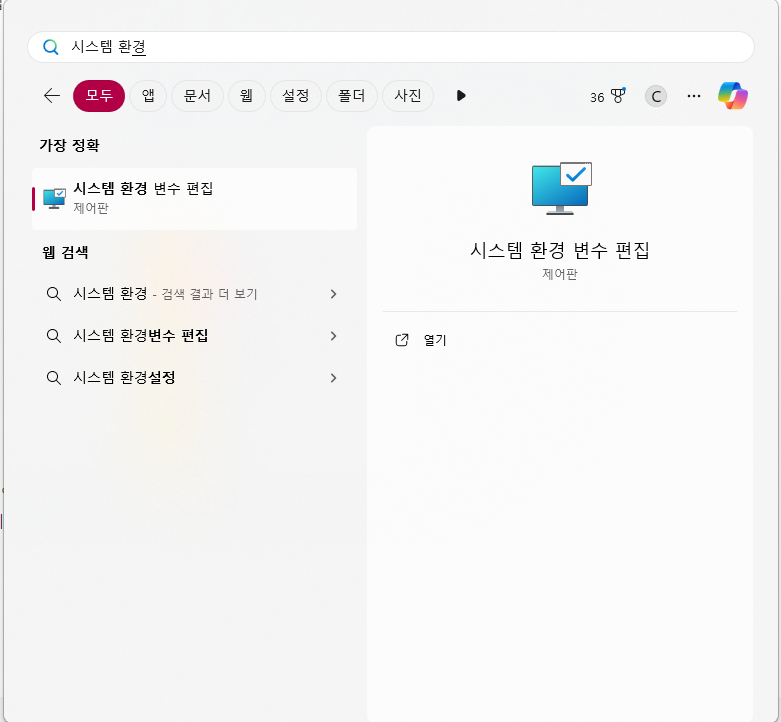Click the magnifier icon in search box
This screenshot has width=781, height=722.
[51, 47]
